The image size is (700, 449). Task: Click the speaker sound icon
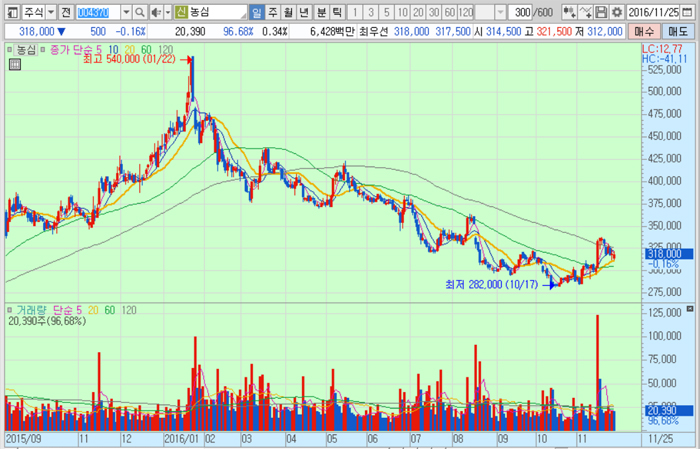156,12
